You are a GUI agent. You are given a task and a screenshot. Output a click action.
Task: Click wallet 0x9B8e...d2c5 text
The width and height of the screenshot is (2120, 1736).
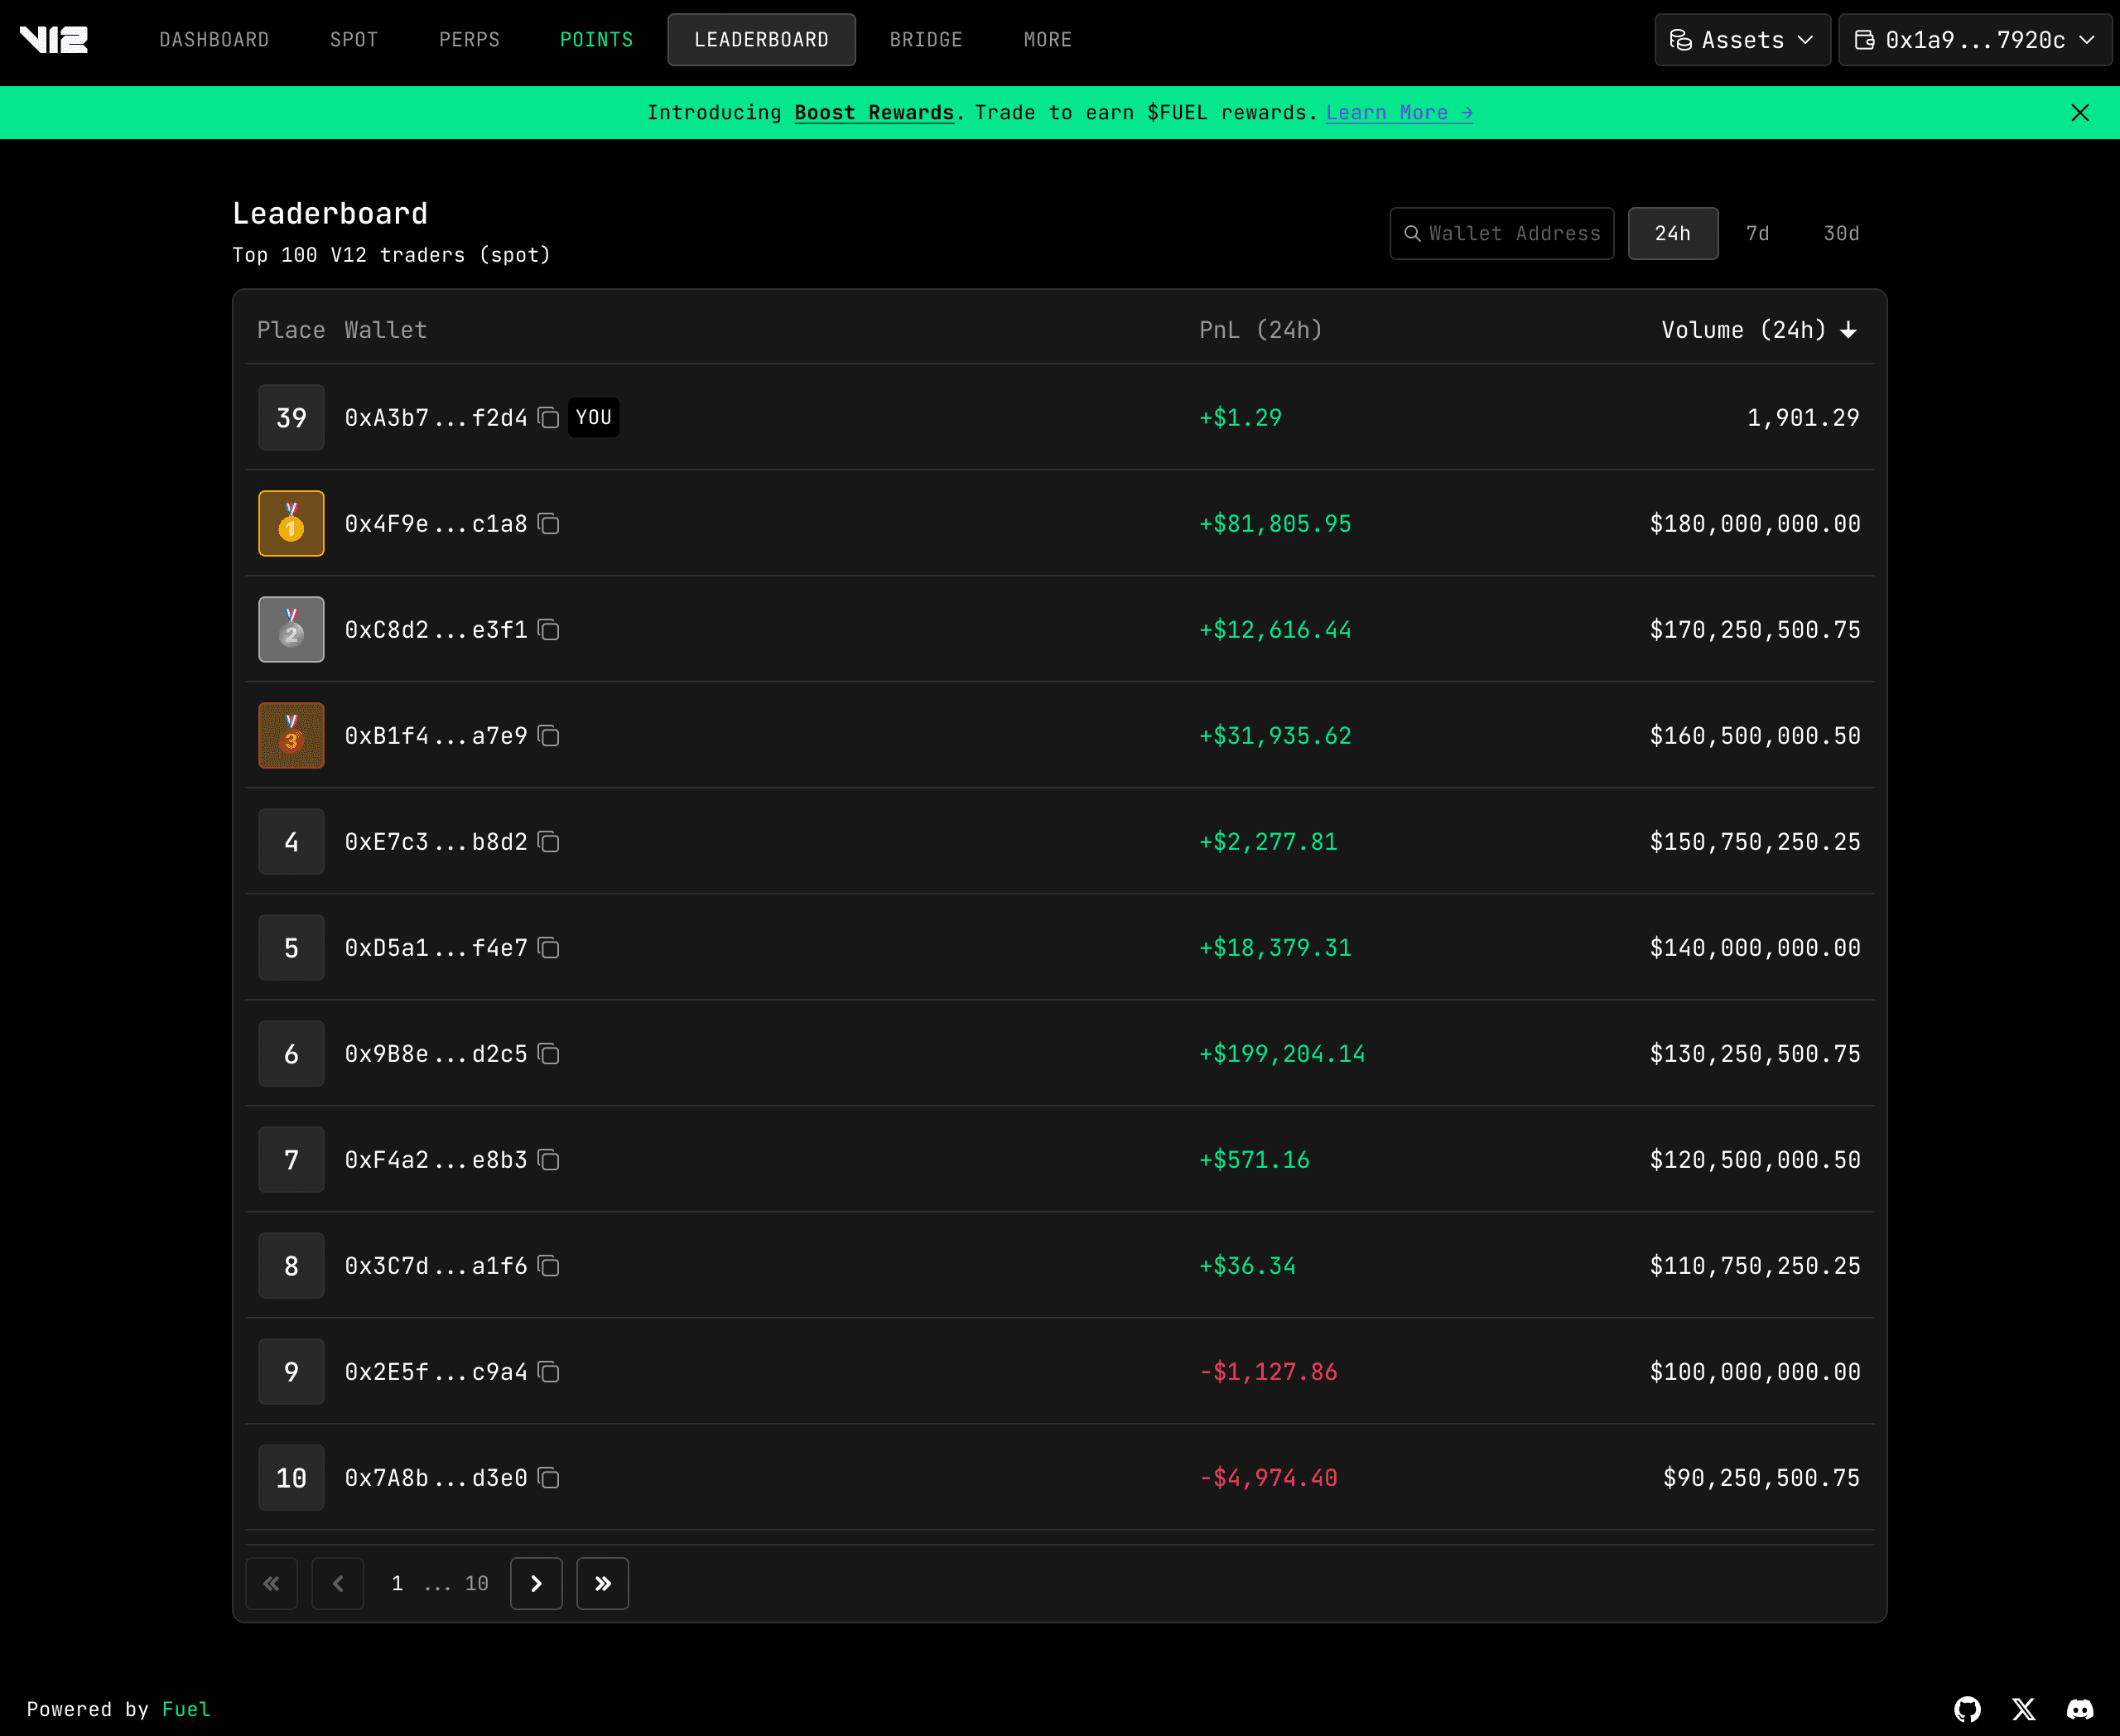point(436,1053)
